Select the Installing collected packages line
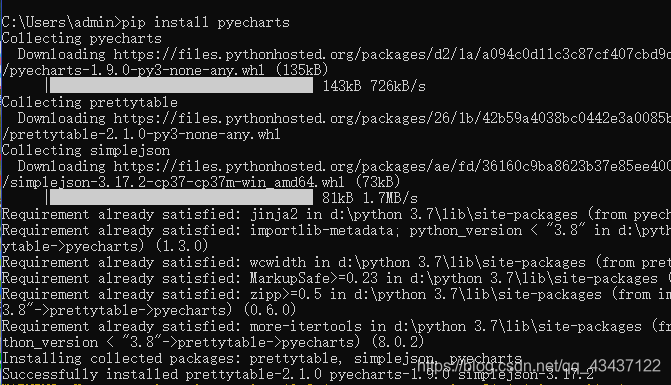671x385 pixels. [262, 358]
